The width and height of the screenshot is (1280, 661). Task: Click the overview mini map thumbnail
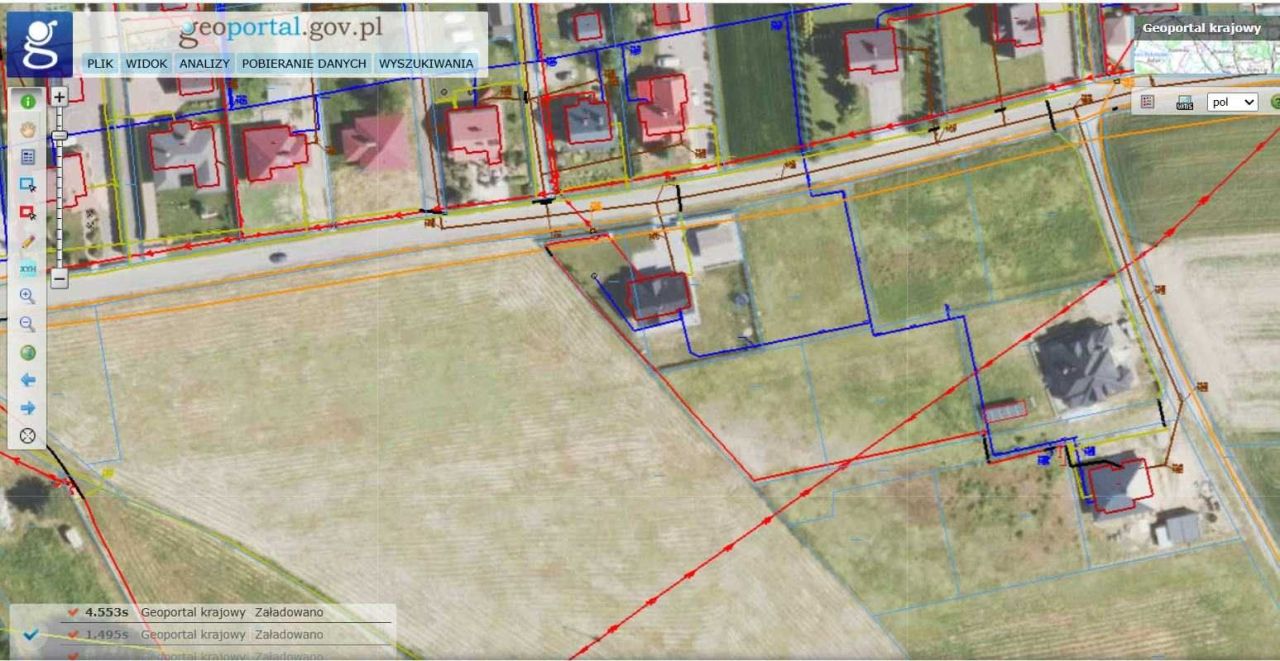1206,58
